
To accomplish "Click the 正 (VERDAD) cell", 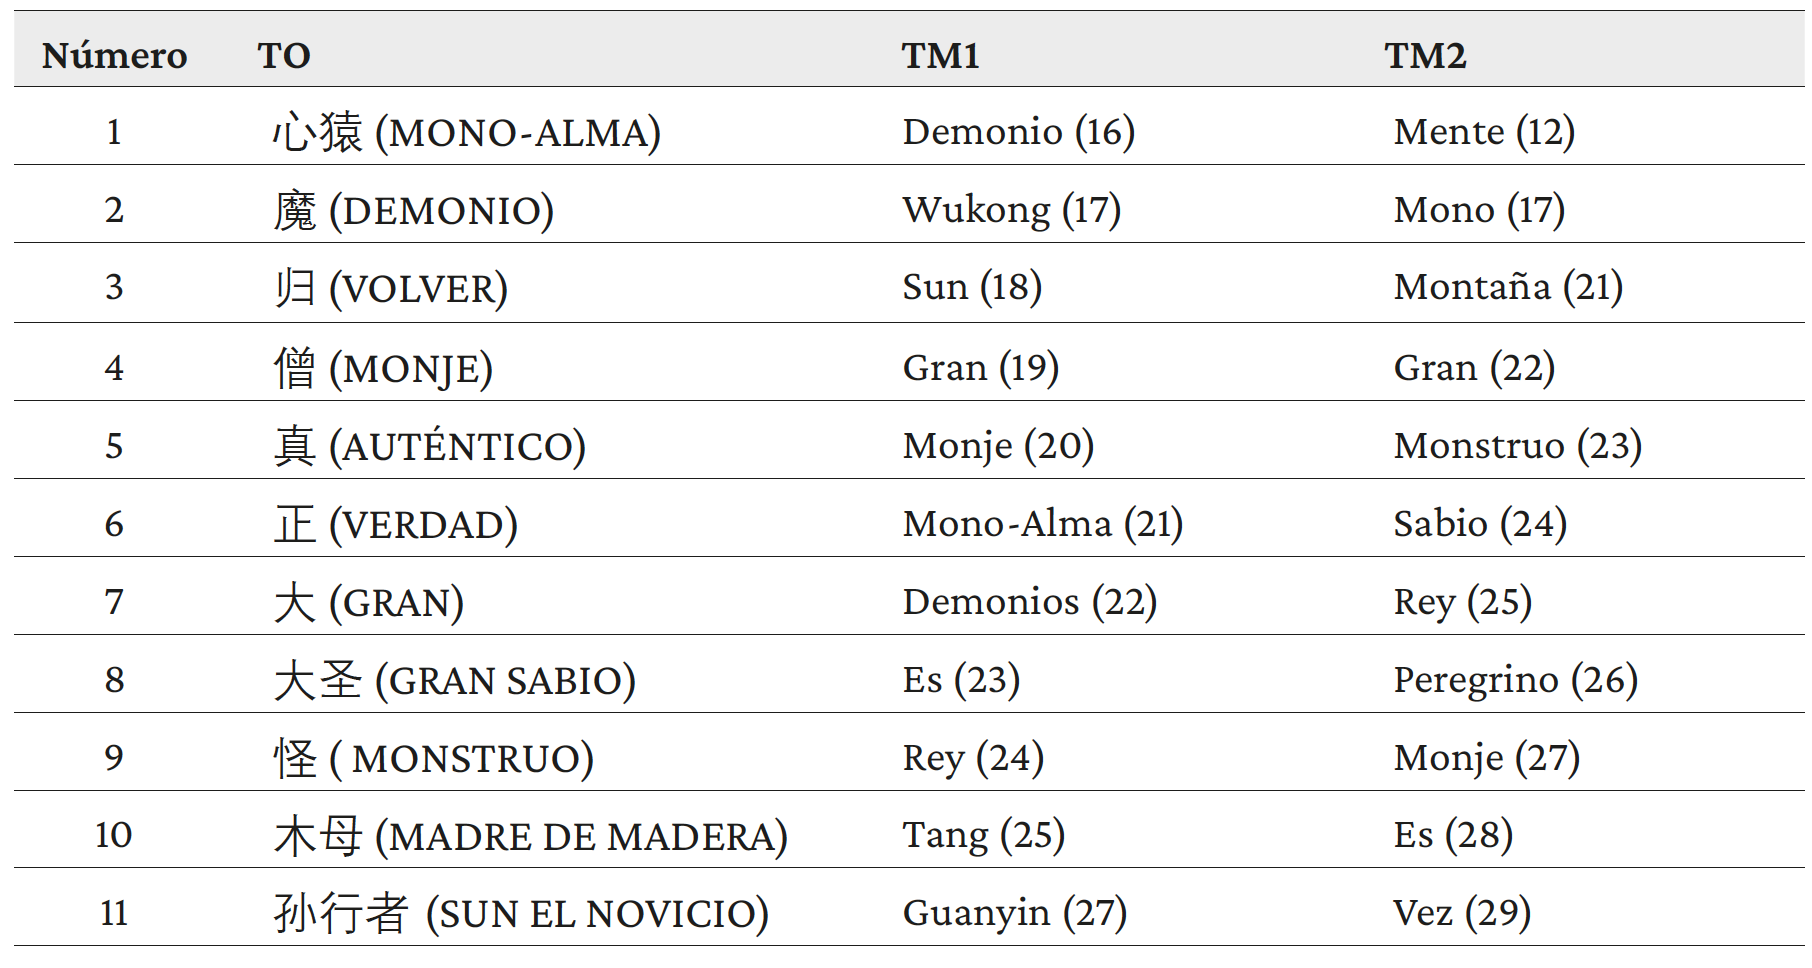I will click(x=396, y=524).
